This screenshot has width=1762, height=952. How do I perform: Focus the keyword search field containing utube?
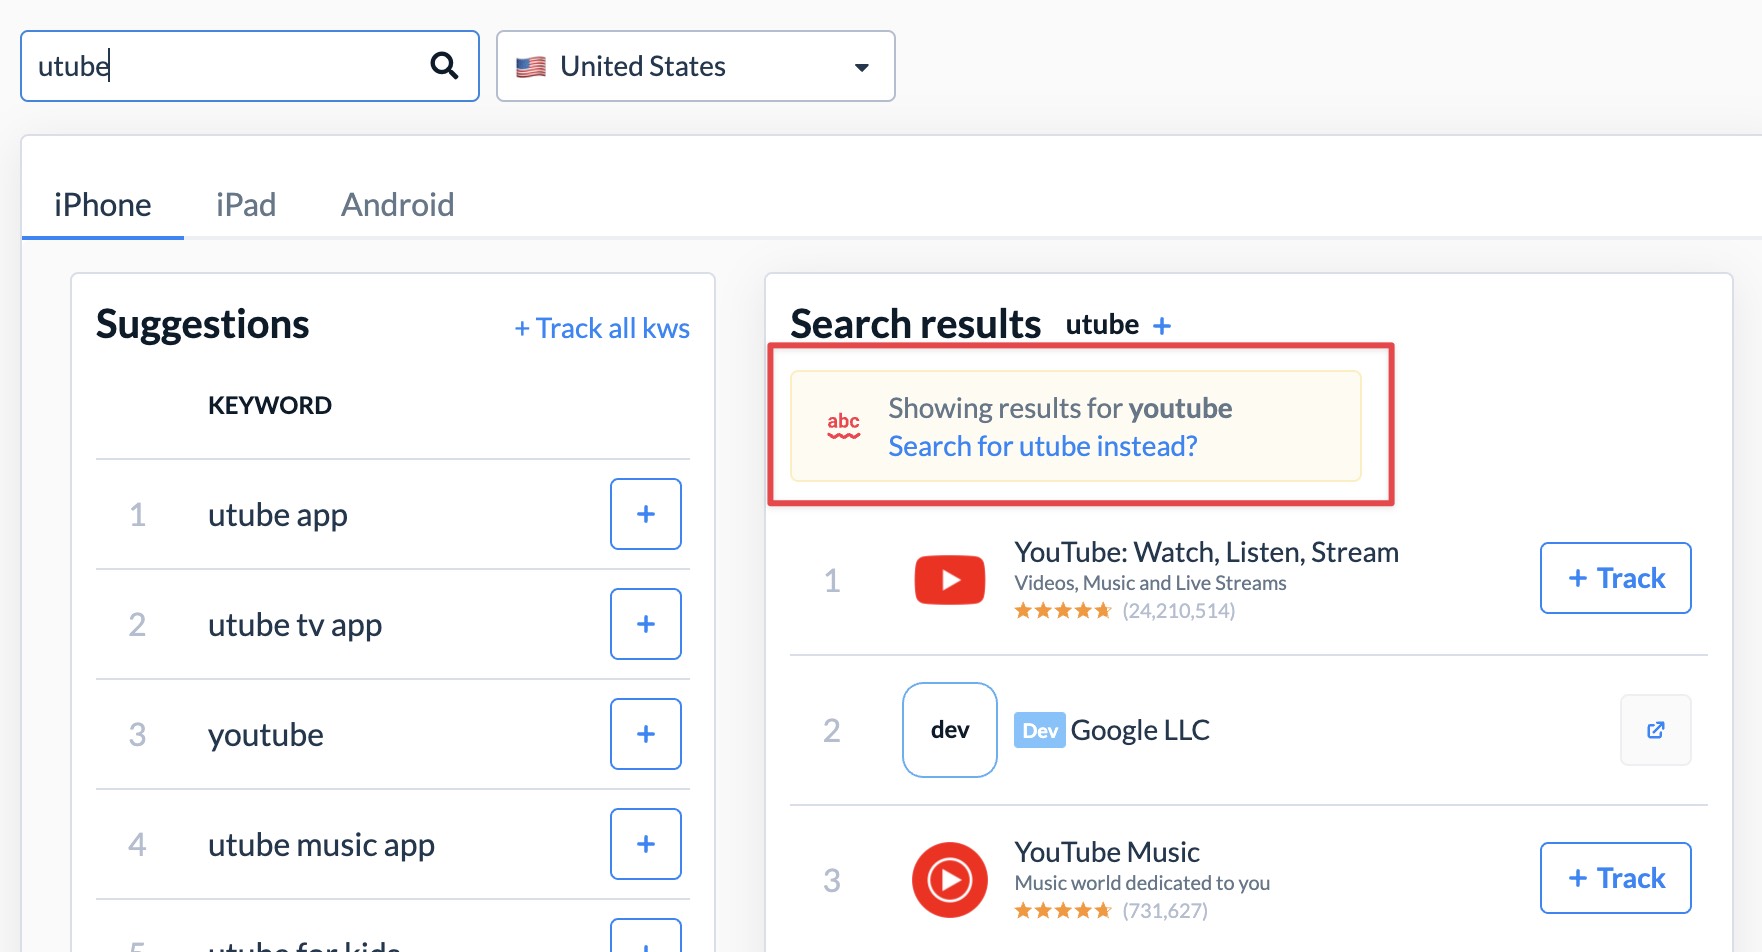tap(250, 66)
